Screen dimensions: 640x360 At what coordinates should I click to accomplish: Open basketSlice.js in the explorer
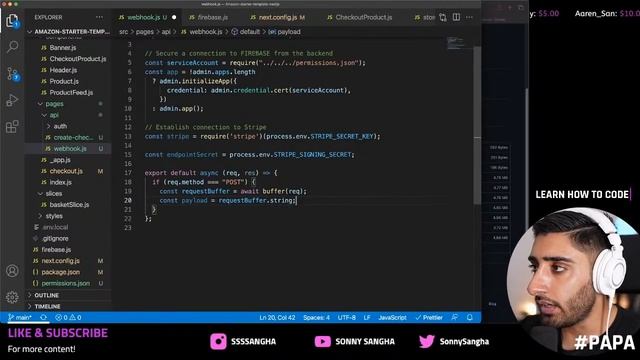69,205
